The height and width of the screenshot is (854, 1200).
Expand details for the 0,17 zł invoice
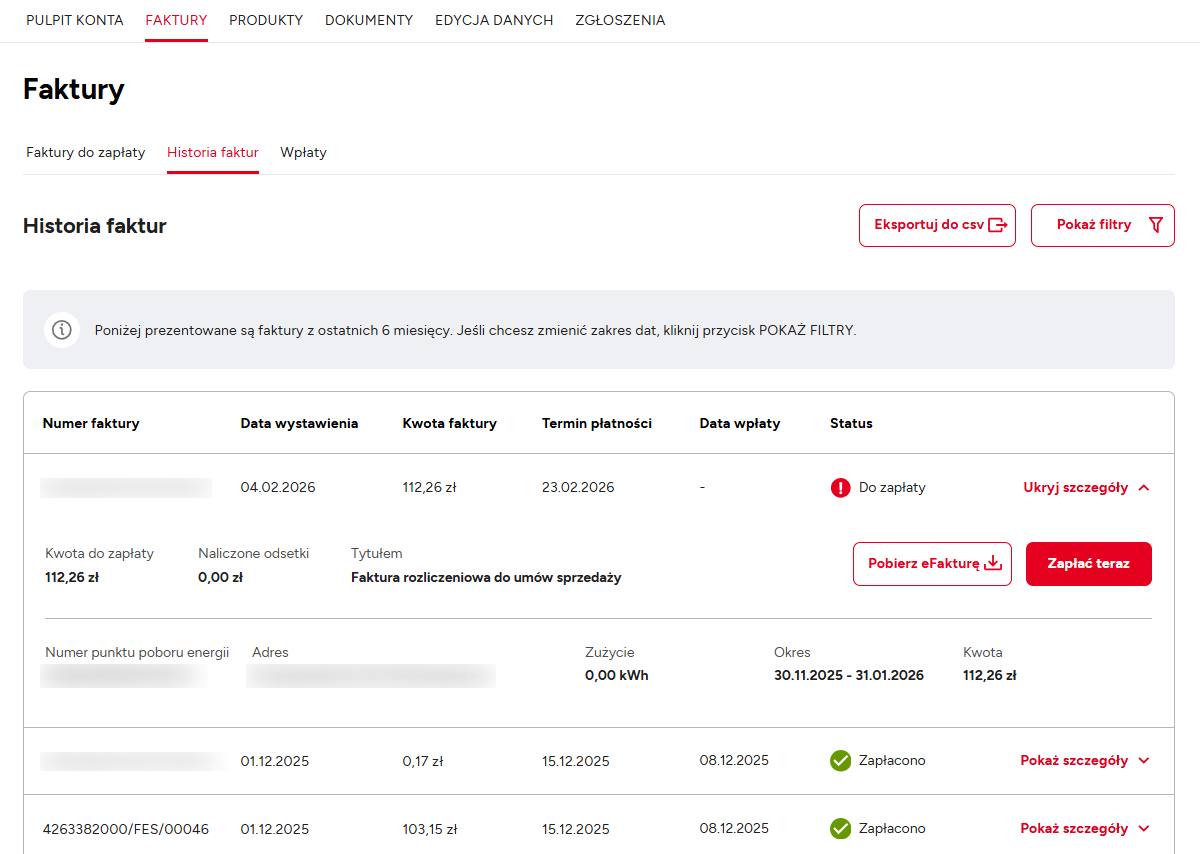[x=1084, y=761]
